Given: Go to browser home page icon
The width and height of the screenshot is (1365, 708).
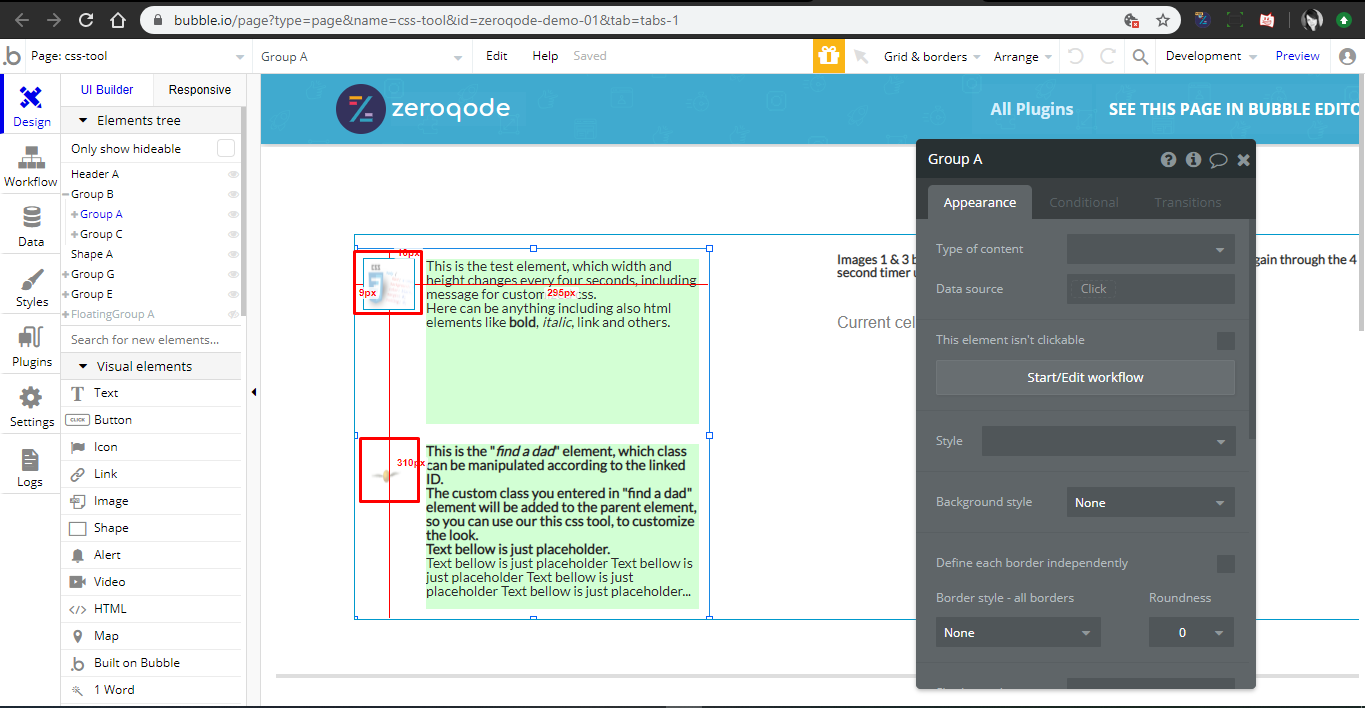Looking at the screenshot, I should pyautogui.click(x=118, y=20).
